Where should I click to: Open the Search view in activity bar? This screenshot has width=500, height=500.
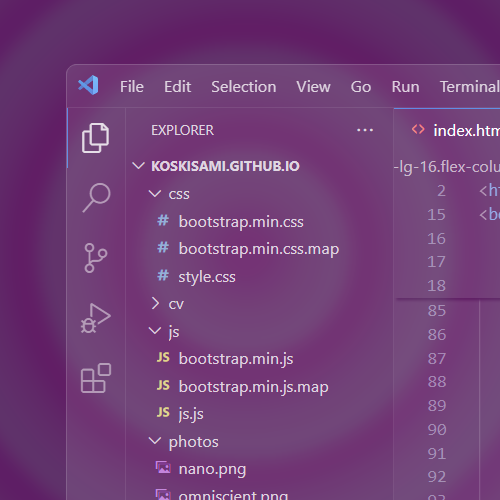point(96,197)
